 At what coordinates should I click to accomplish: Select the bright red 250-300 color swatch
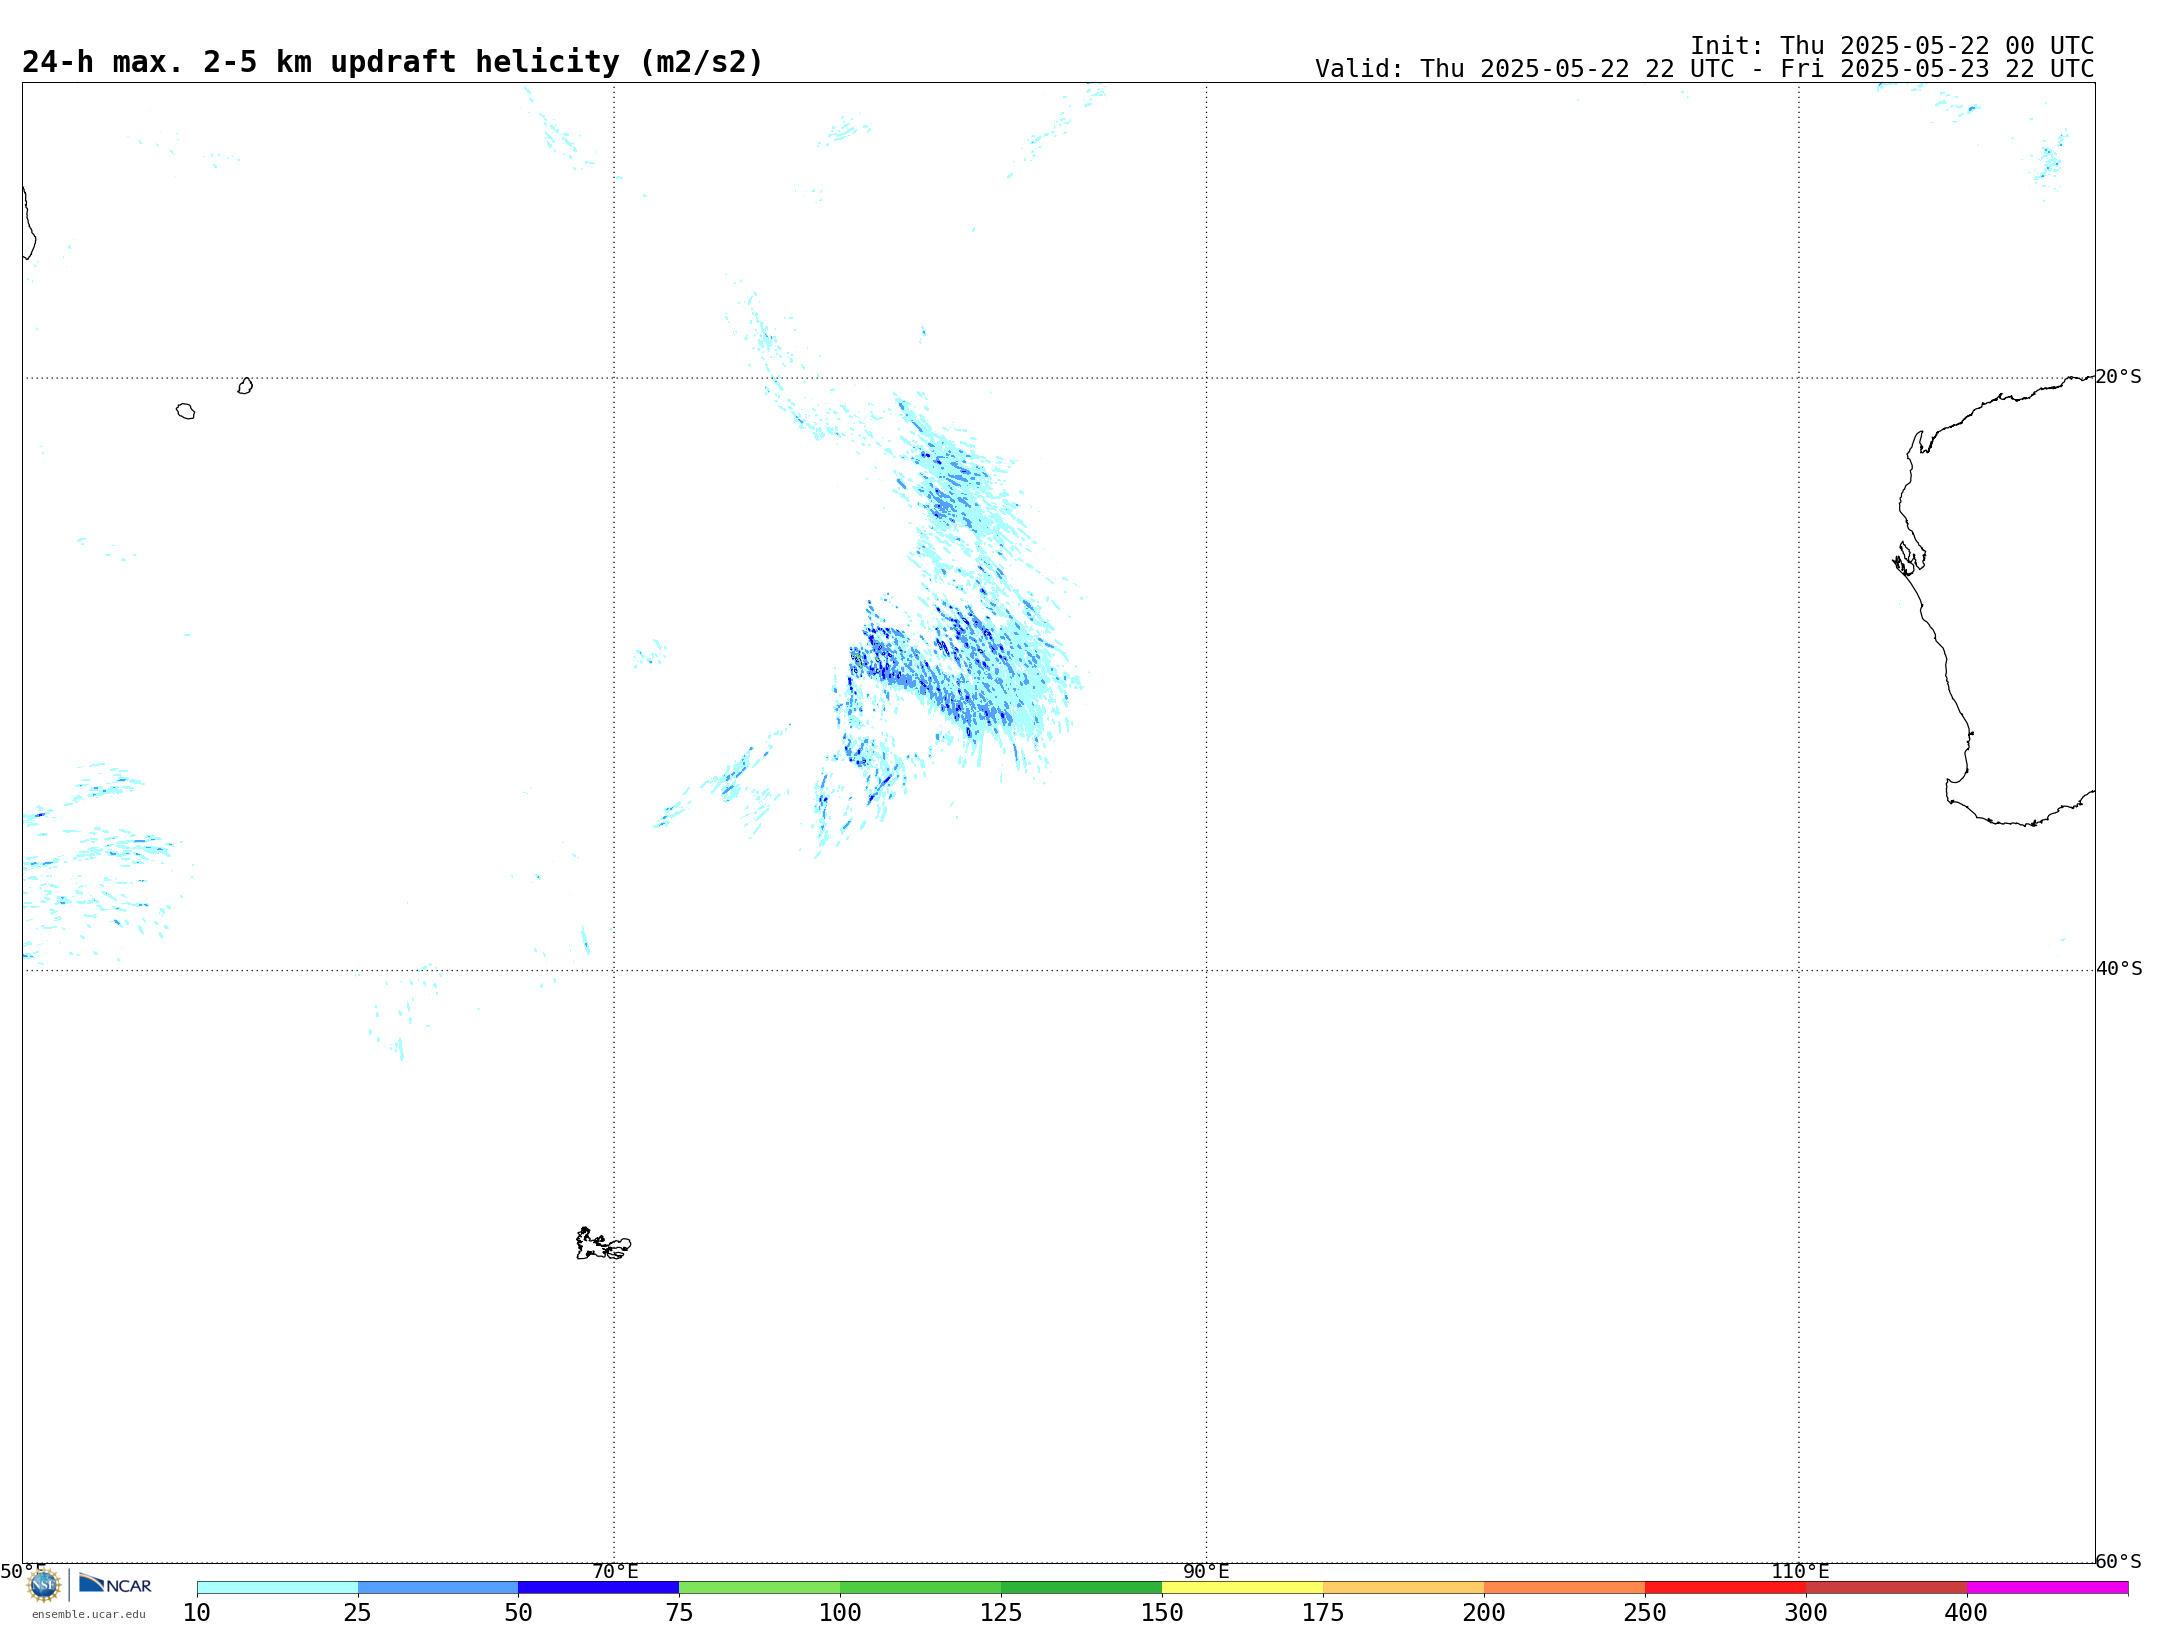tap(1726, 1588)
